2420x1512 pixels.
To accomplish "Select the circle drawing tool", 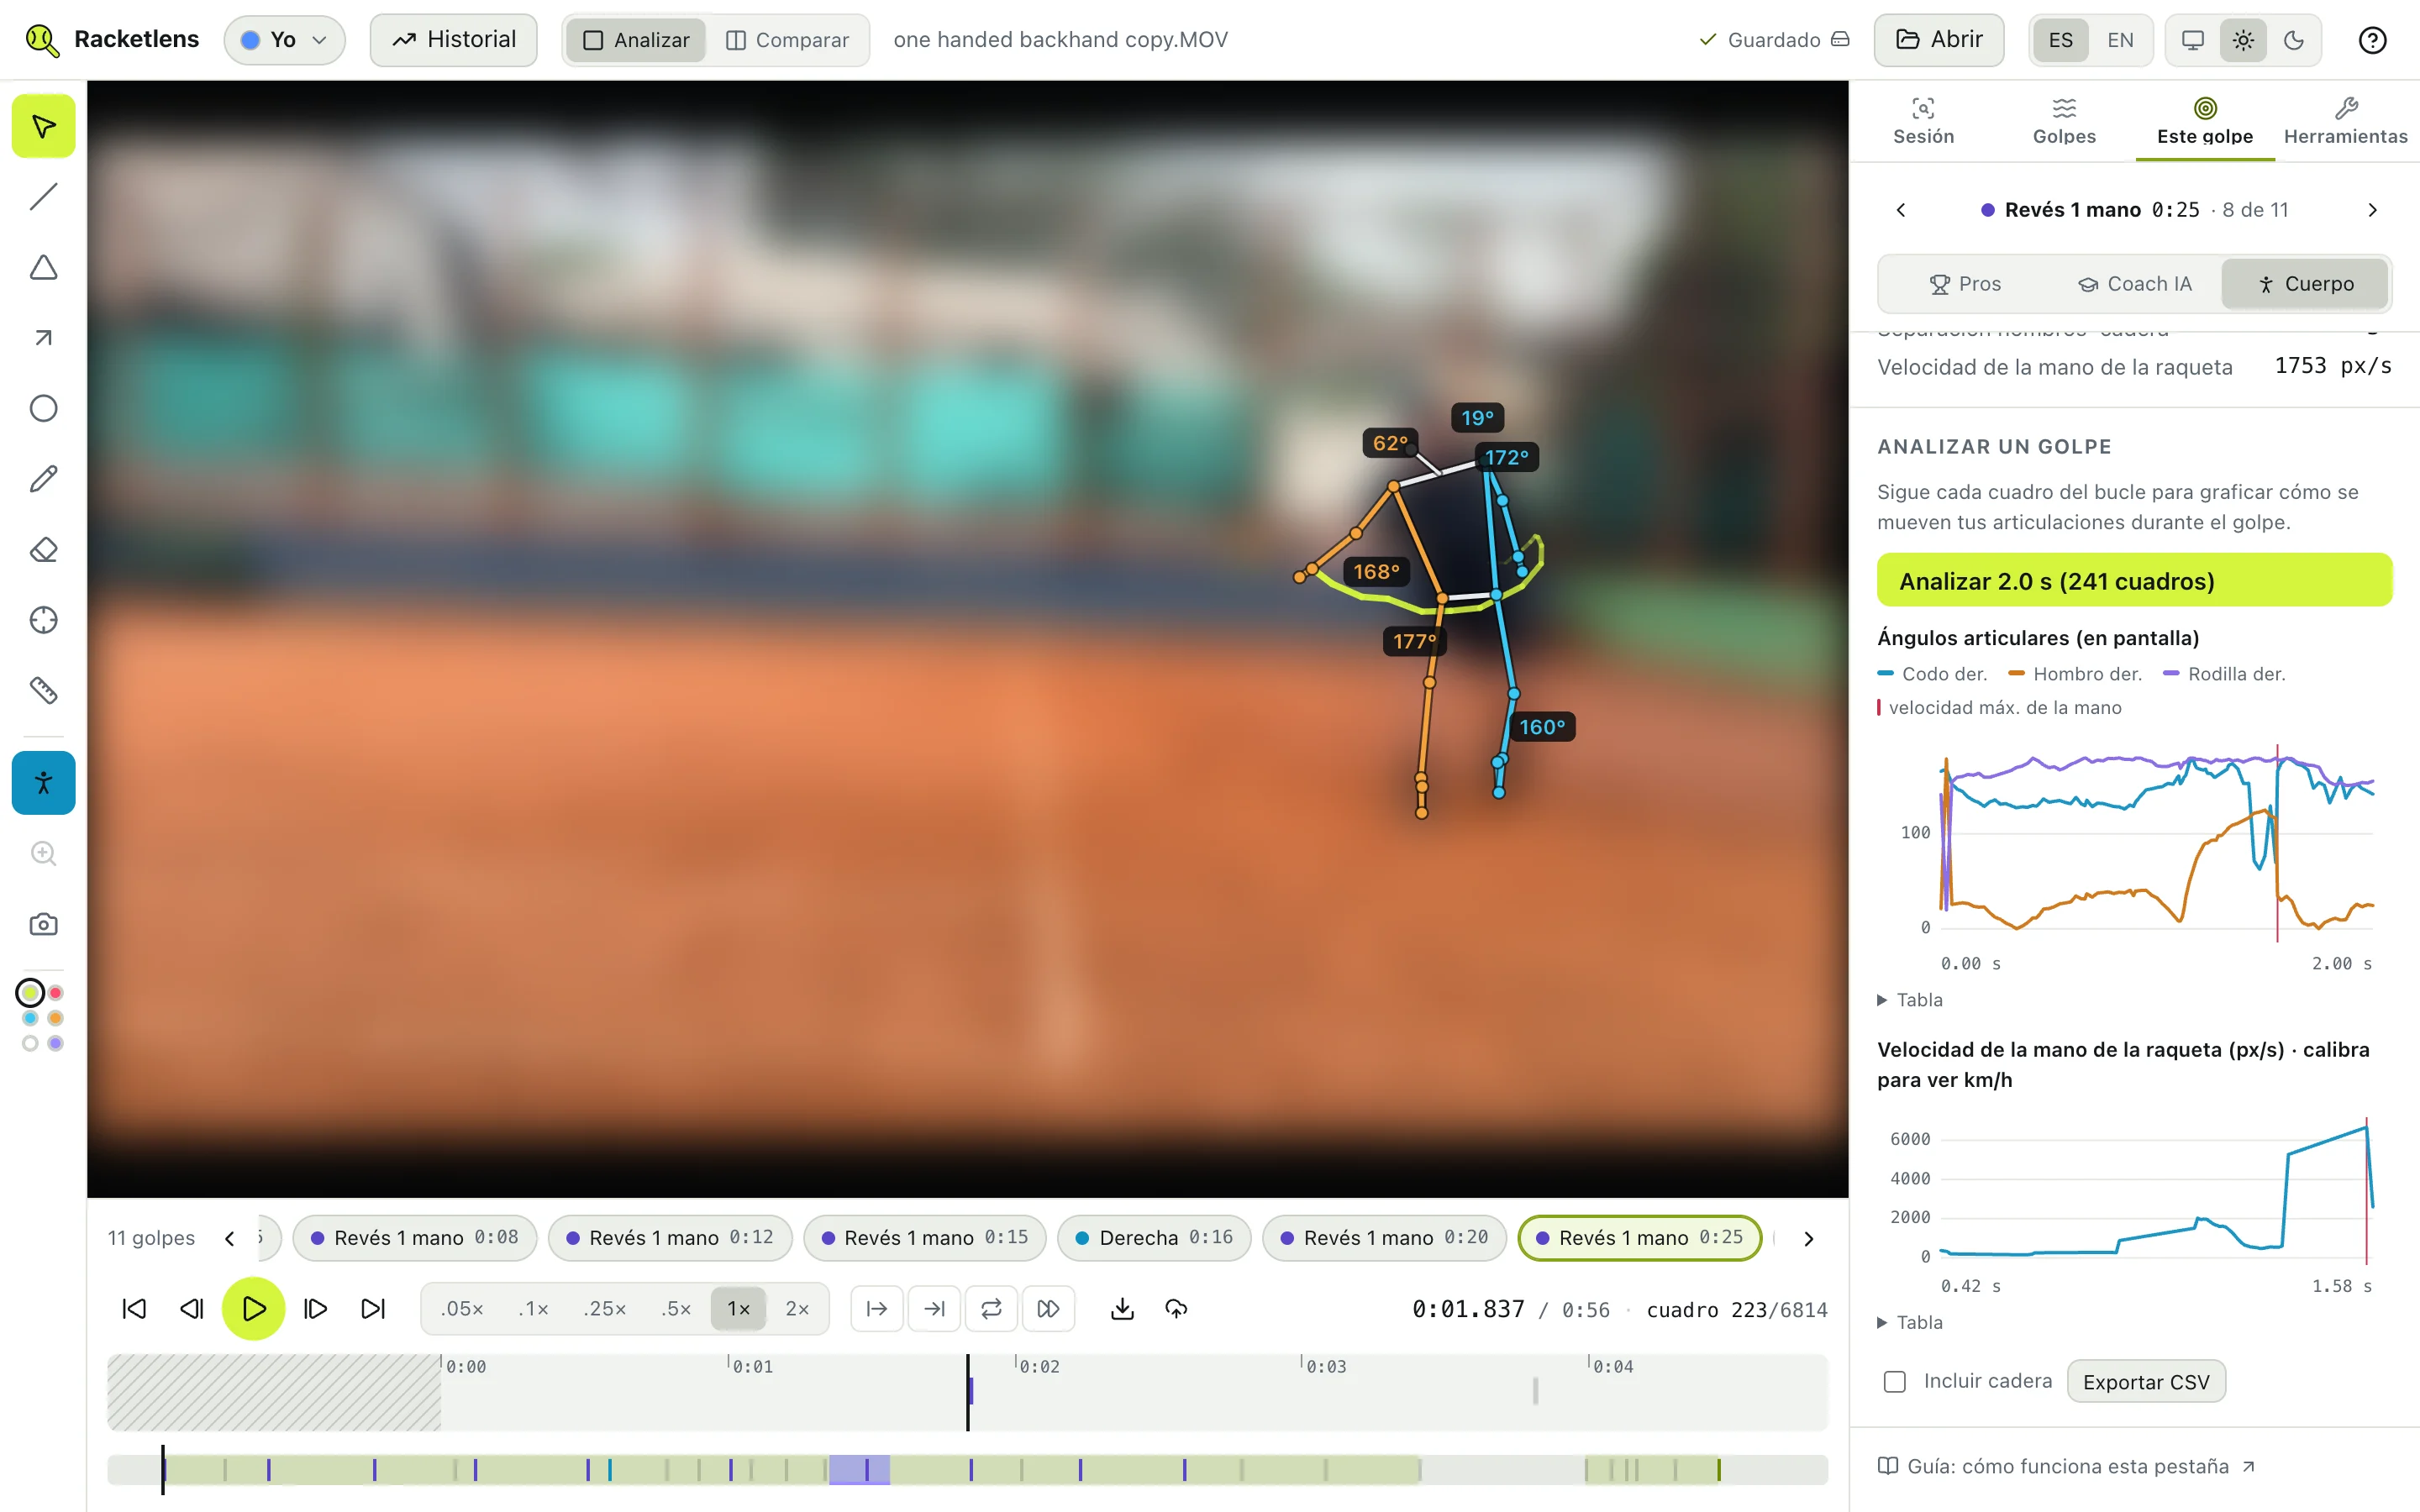I will pos(43,408).
